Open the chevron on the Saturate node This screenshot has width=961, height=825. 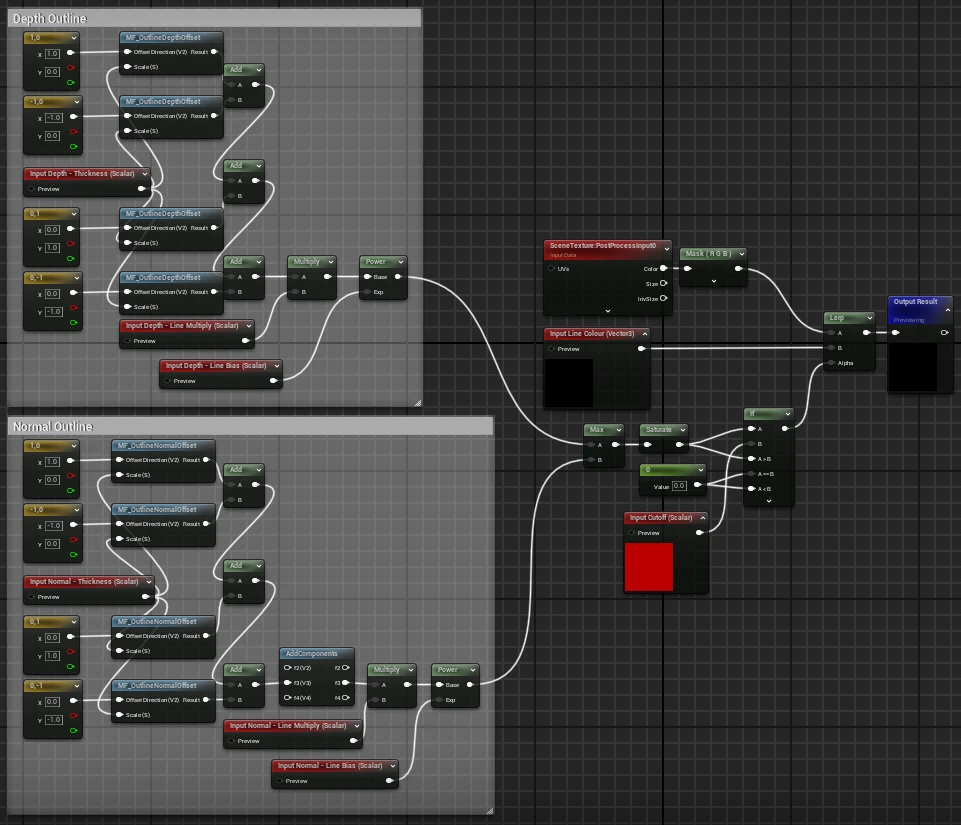click(x=682, y=430)
